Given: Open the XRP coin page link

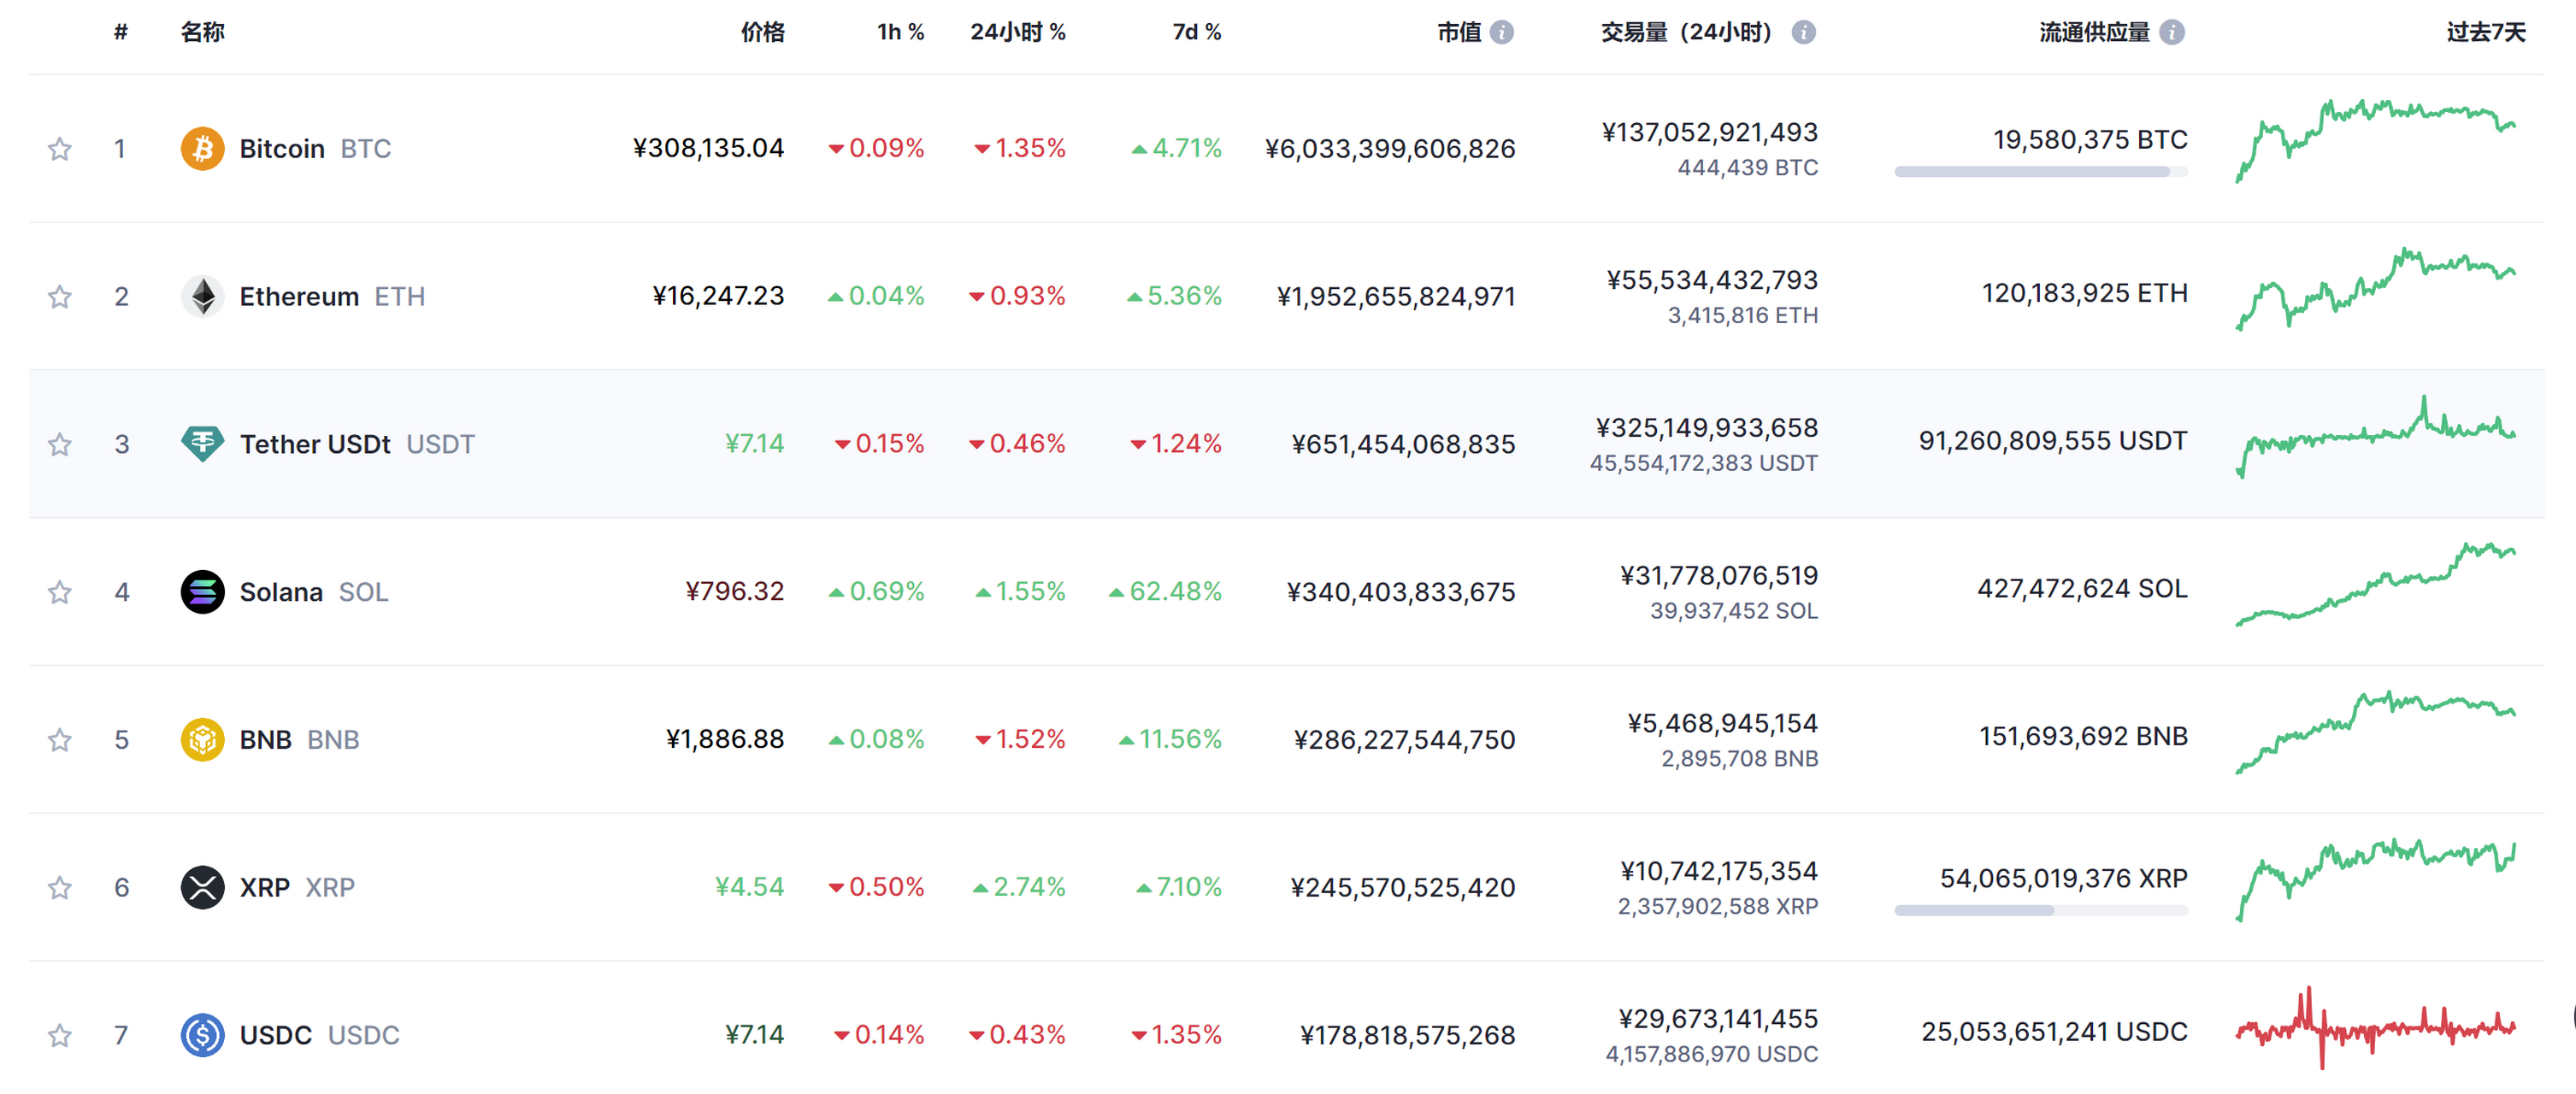Looking at the screenshot, I should (297, 888).
